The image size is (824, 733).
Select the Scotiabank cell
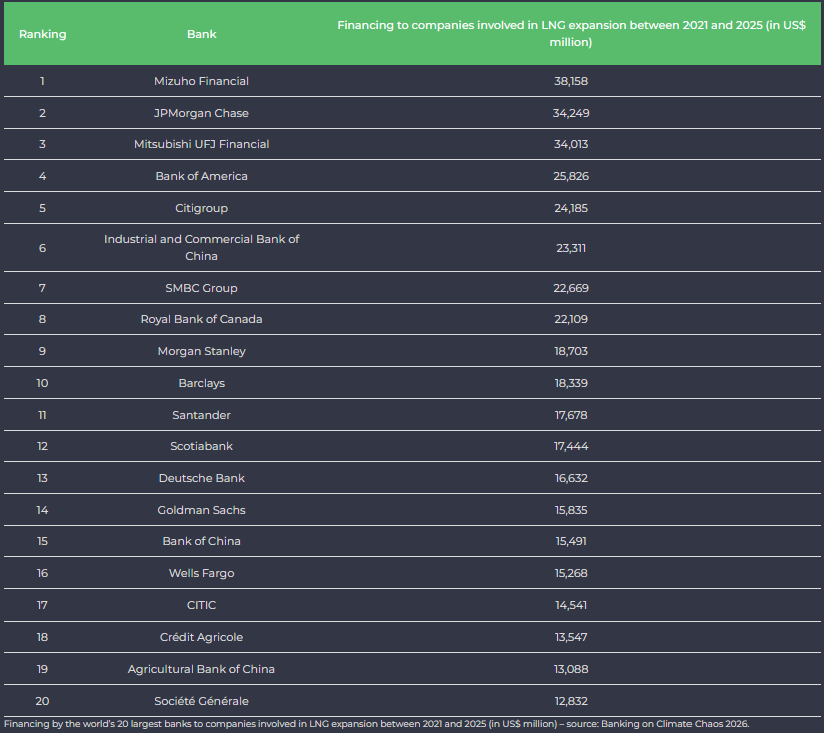(201, 446)
